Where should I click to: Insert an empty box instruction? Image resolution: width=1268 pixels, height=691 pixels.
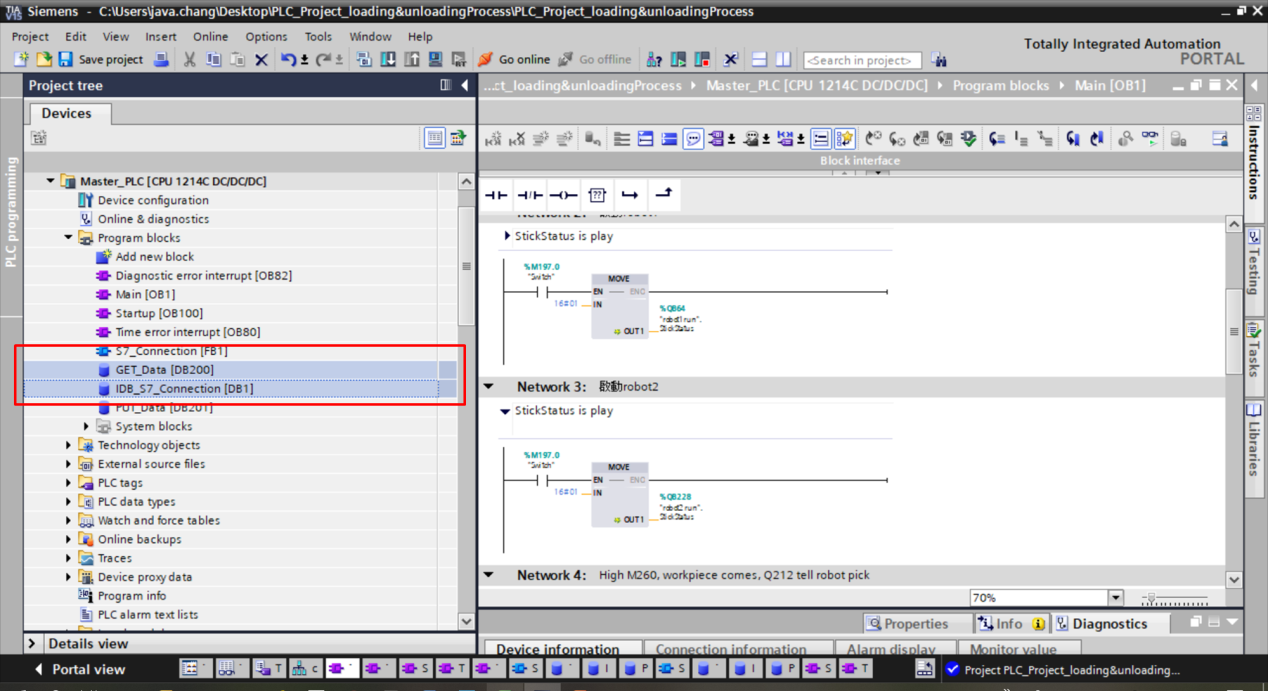597,195
